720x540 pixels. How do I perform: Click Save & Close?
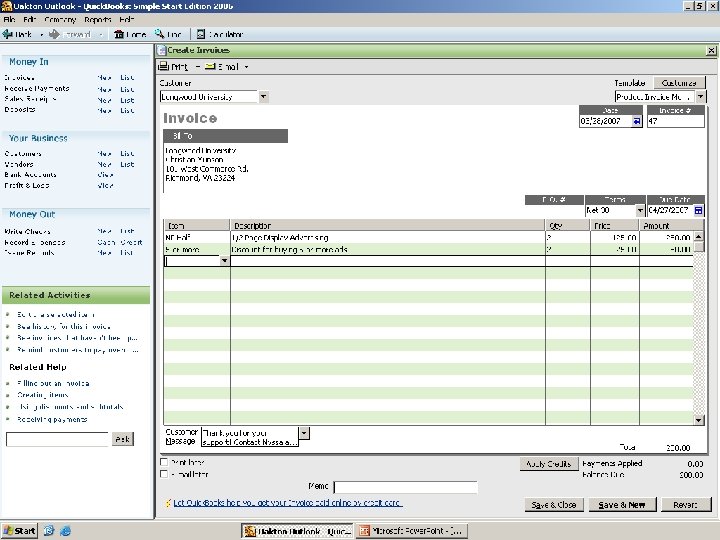[x=554, y=505]
